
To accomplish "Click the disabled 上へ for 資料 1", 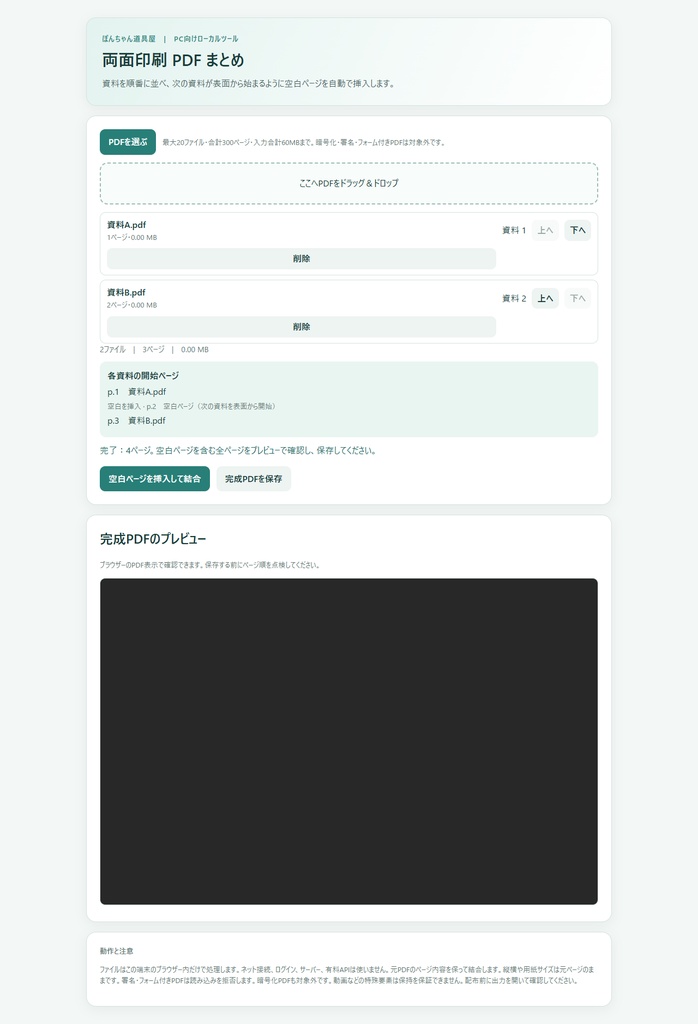I will (545, 230).
